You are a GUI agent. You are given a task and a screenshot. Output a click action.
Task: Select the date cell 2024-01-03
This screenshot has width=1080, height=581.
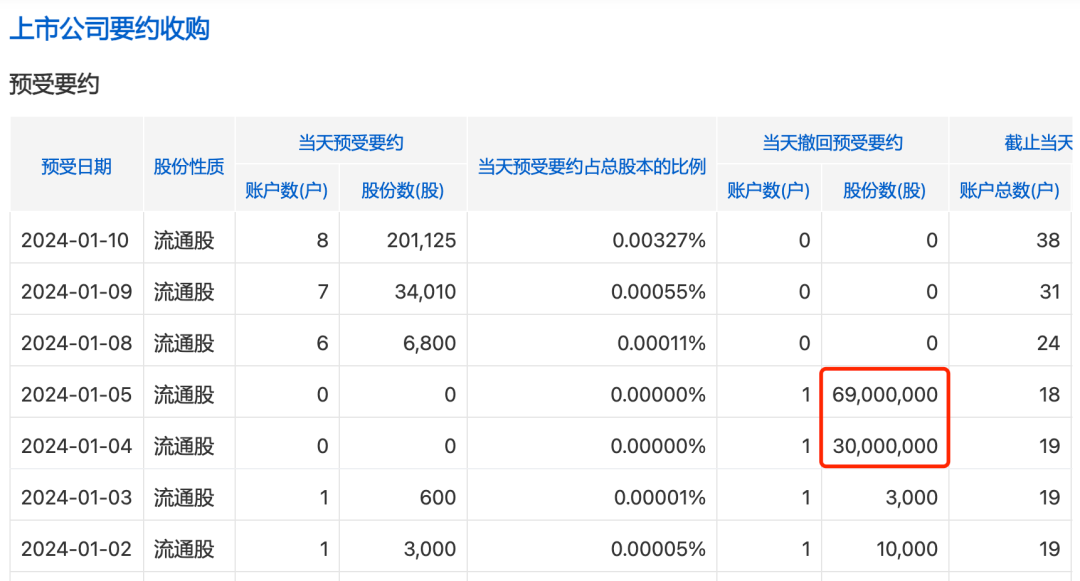pyautogui.click(x=76, y=497)
